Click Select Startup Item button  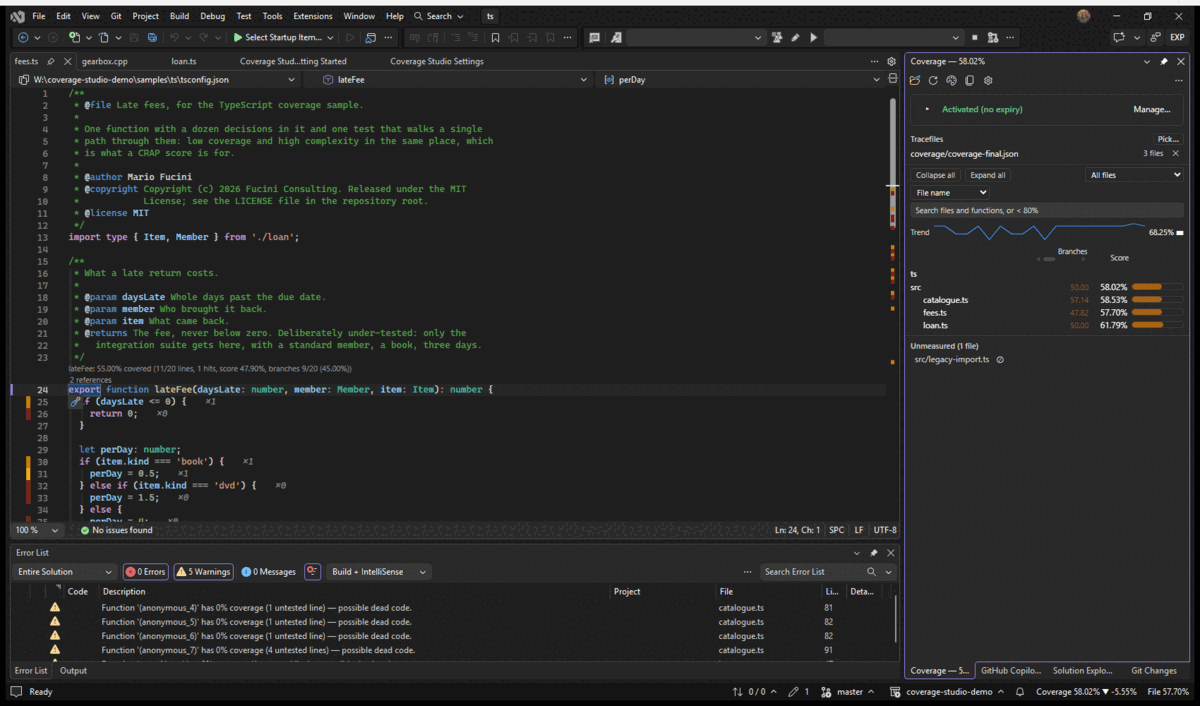pos(283,38)
